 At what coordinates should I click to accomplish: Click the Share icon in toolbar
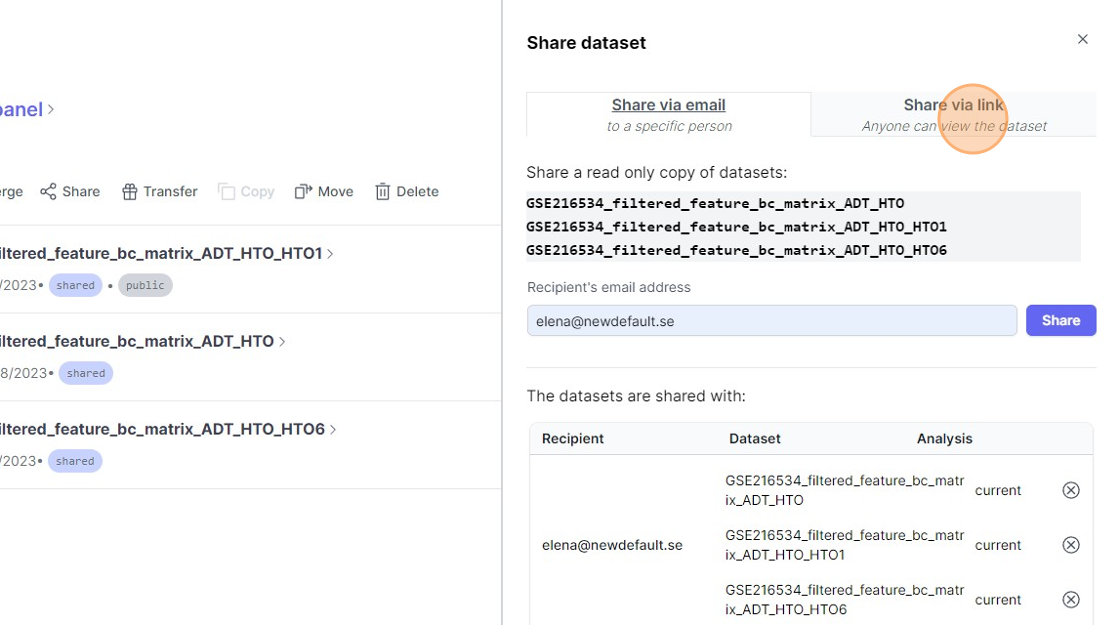pyautogui.click(x=48, y=192)
